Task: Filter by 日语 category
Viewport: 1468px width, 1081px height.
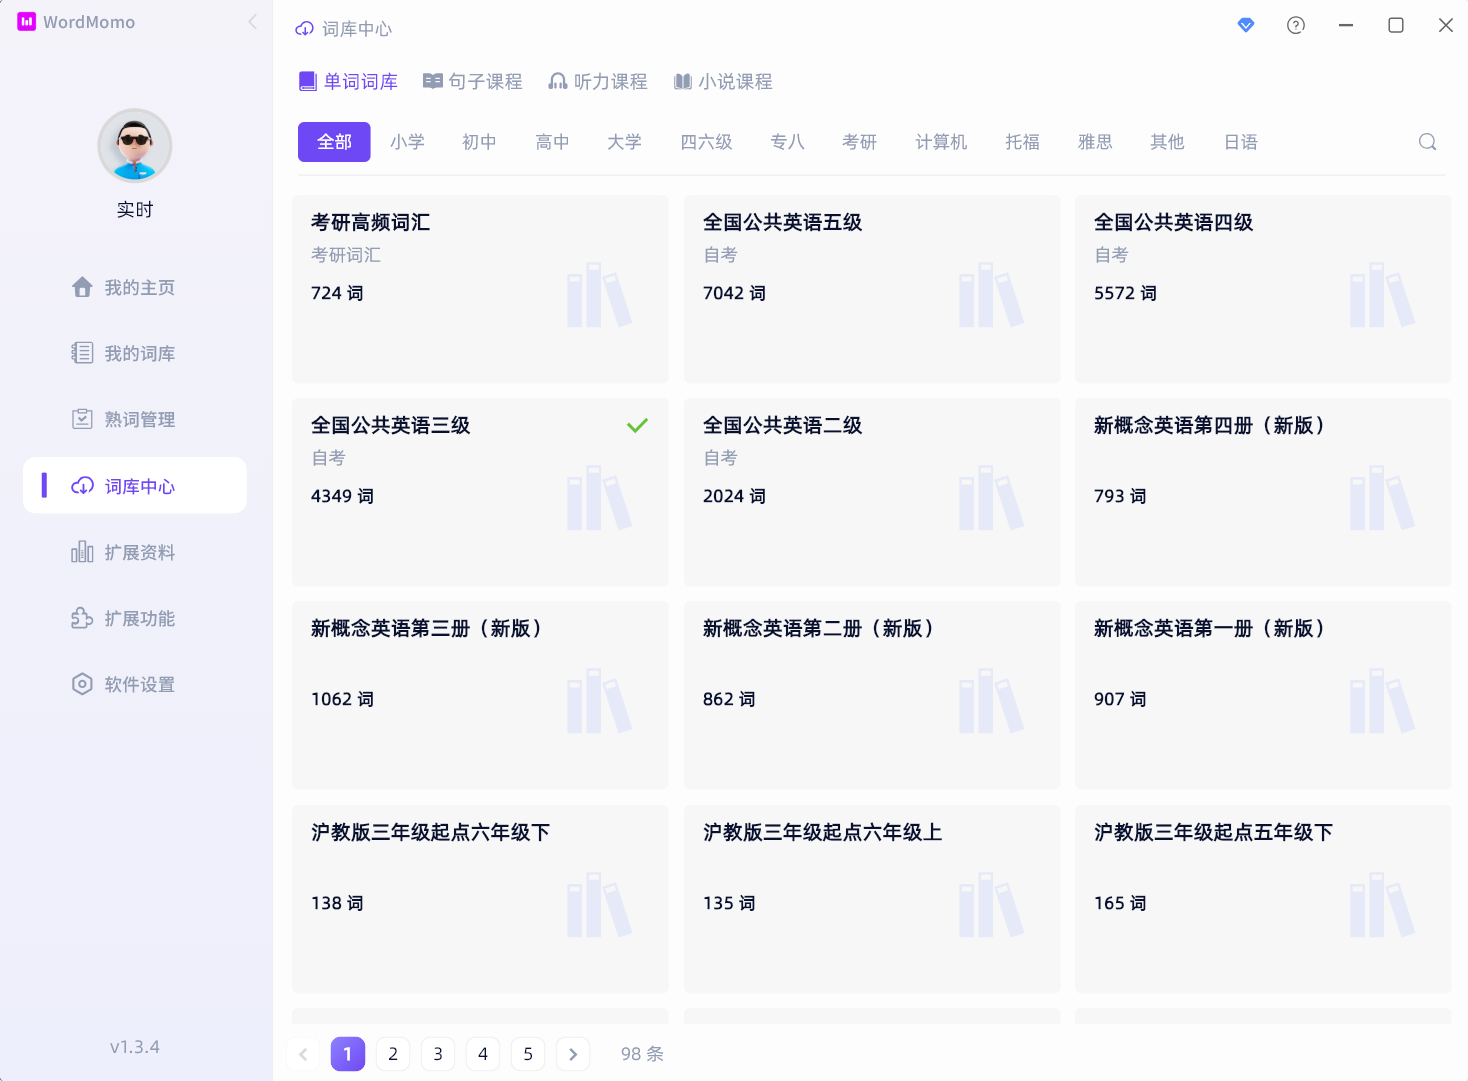Action: pyautogui.click(x=1241, y=142)
